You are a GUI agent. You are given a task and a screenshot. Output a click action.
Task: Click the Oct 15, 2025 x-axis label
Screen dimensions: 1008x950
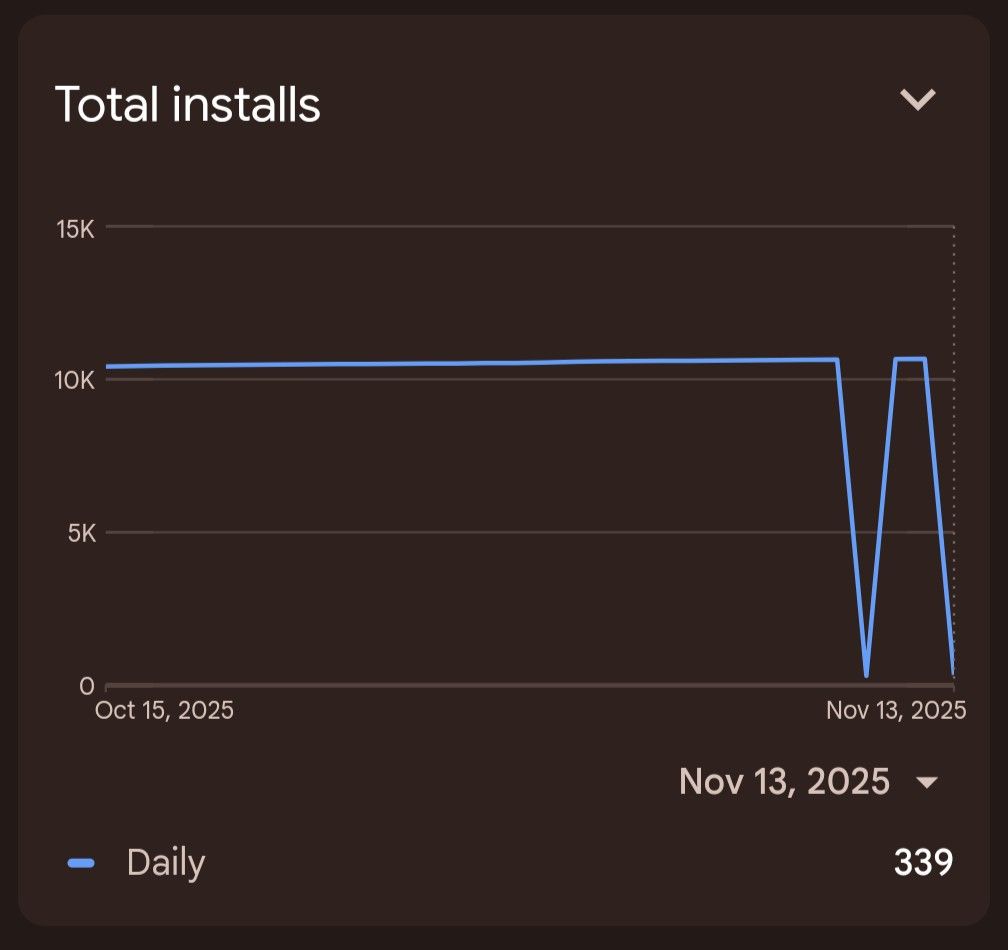coord(164,710)
